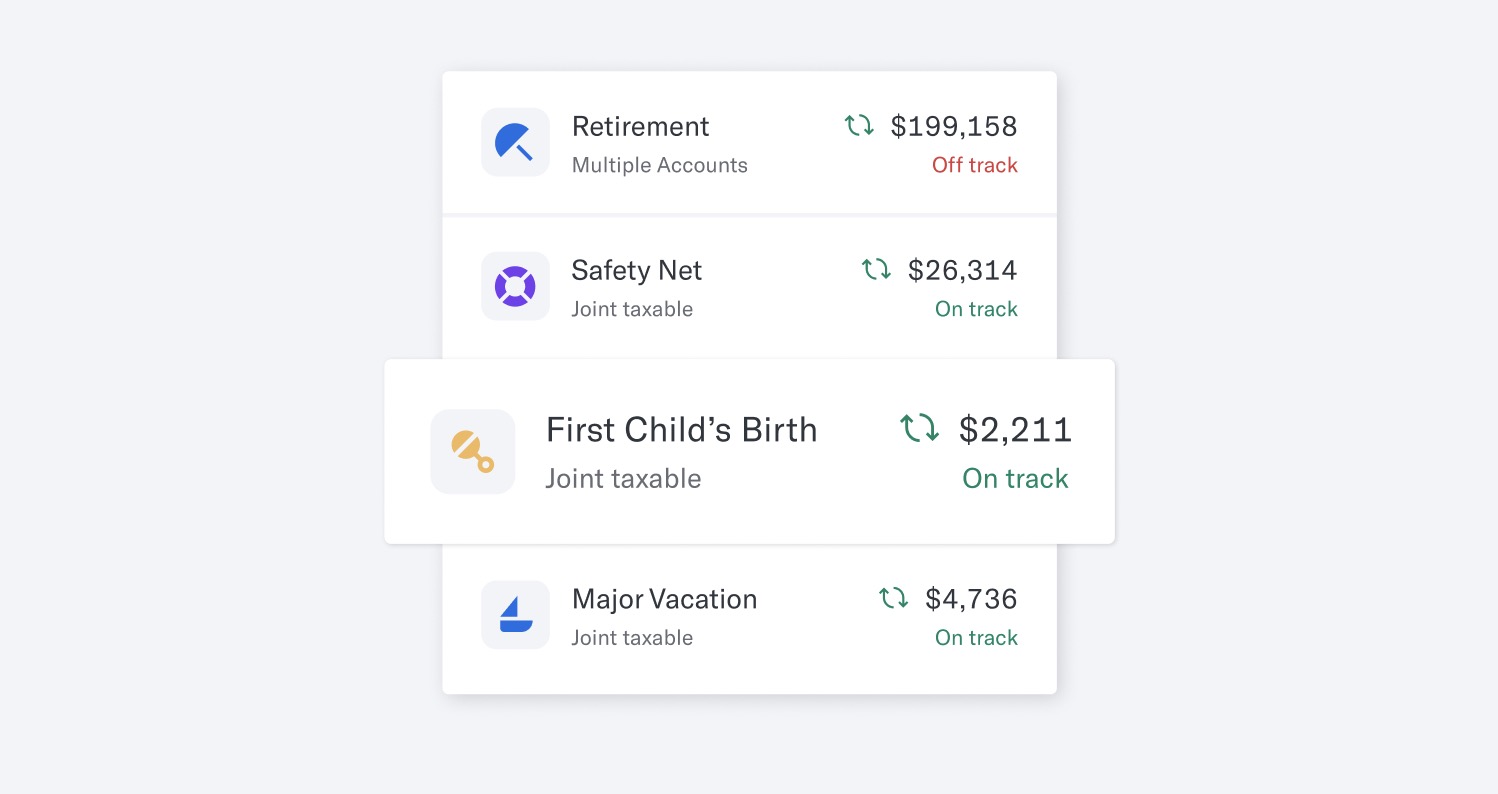Viewport: 1498px width, 794px height.
Task: Click the auto-deposit arrows beside $199,158
Action: pyautogui.click(x=859, y=126)
